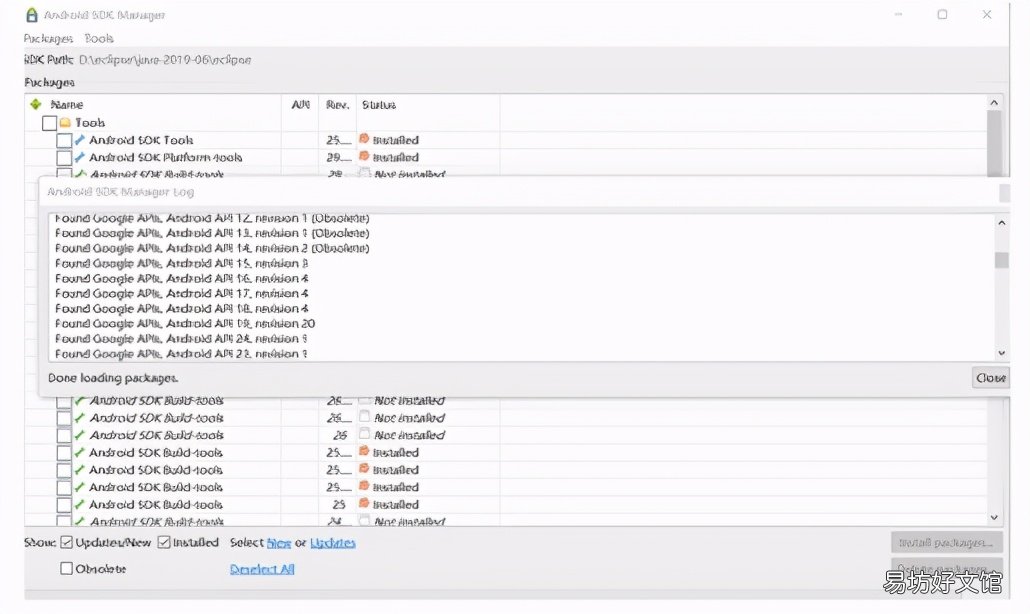Click the Install packages button
The width and height of the screenshot is (1030, 614).
pos(947,542)
